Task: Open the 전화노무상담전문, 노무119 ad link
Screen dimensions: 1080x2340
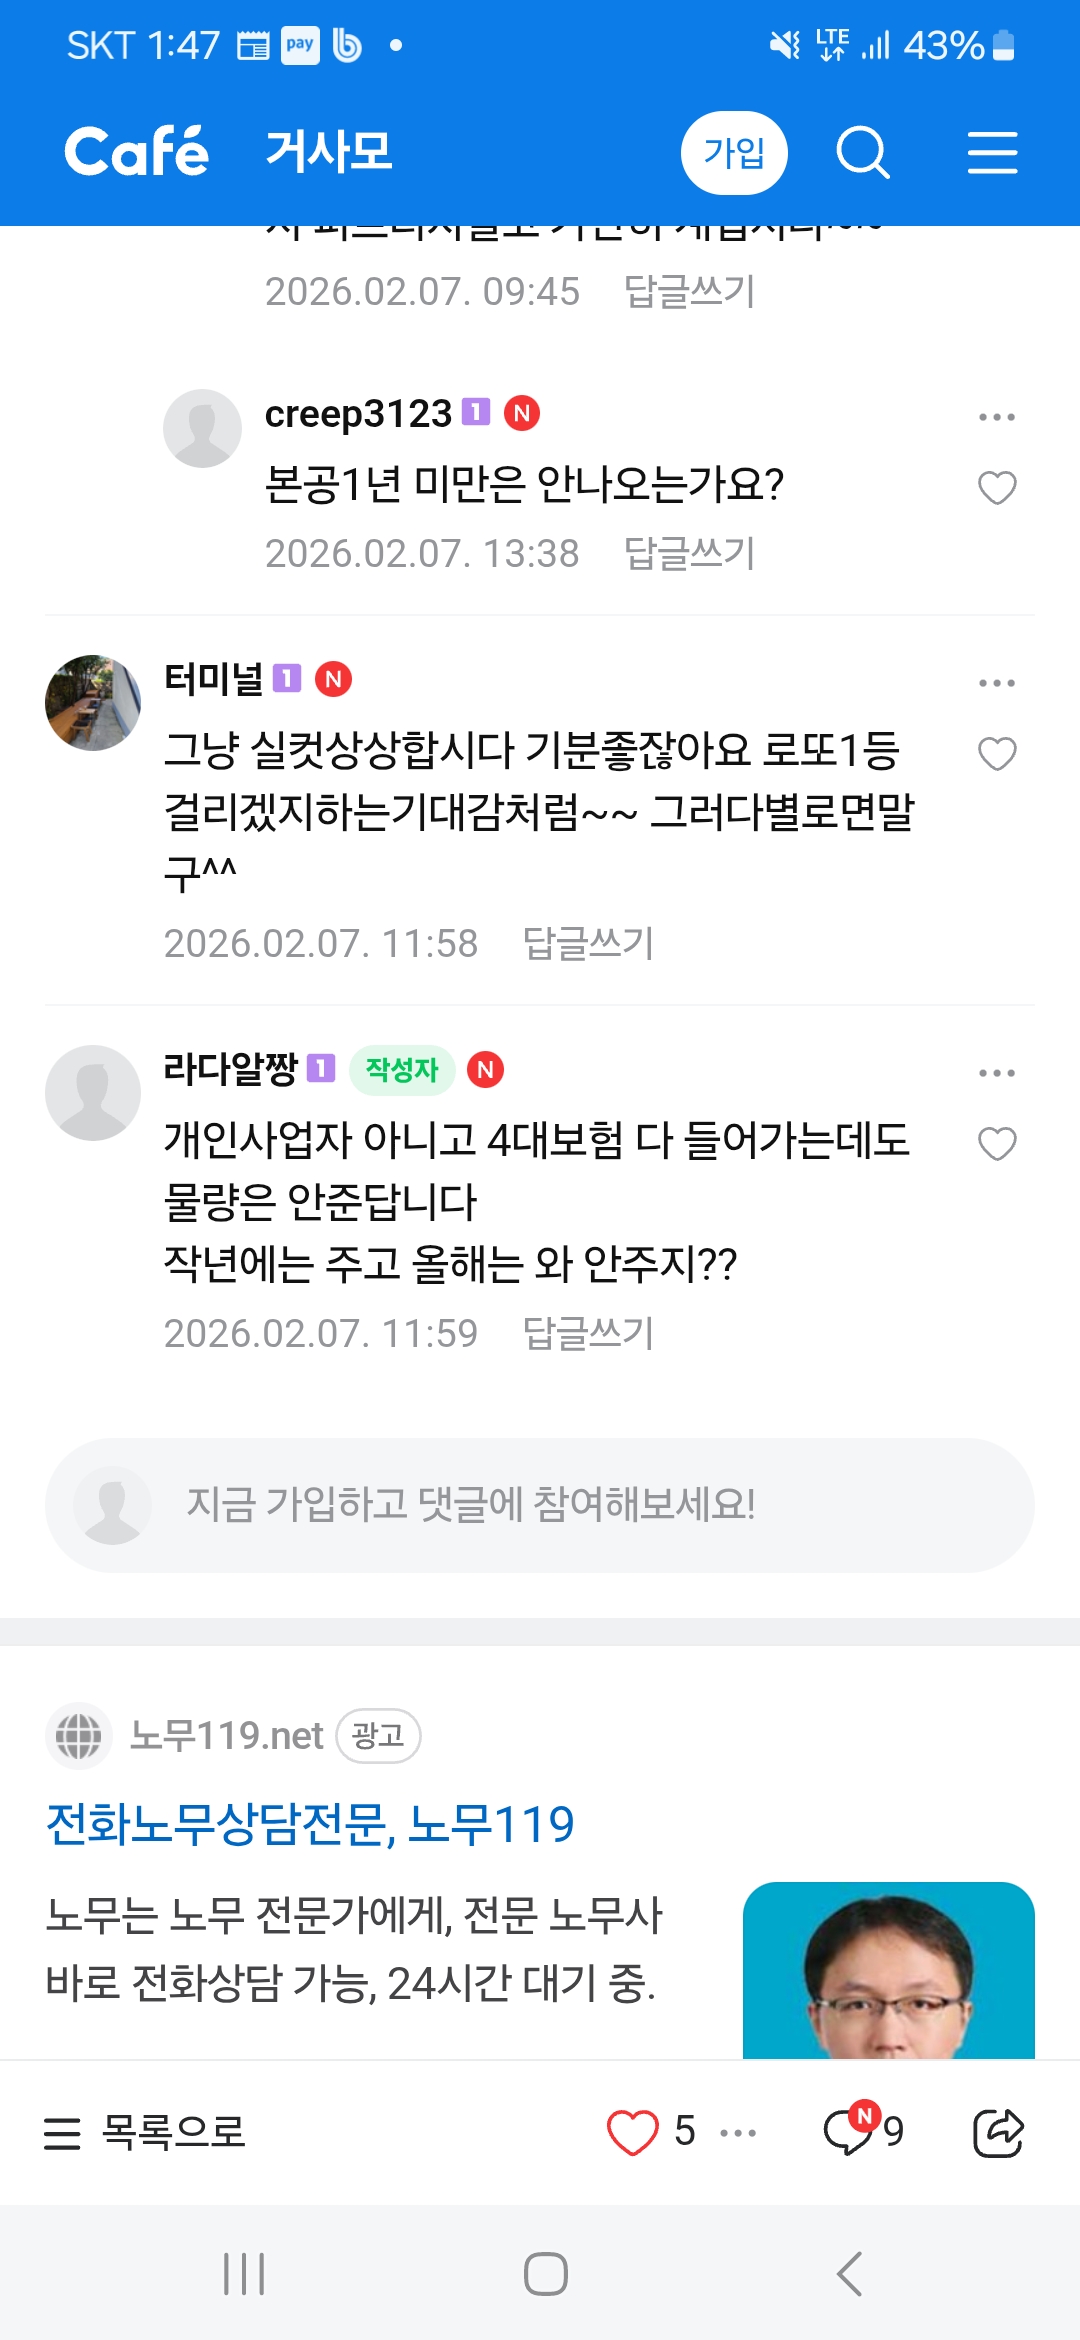Action: tap(310, 1824)
